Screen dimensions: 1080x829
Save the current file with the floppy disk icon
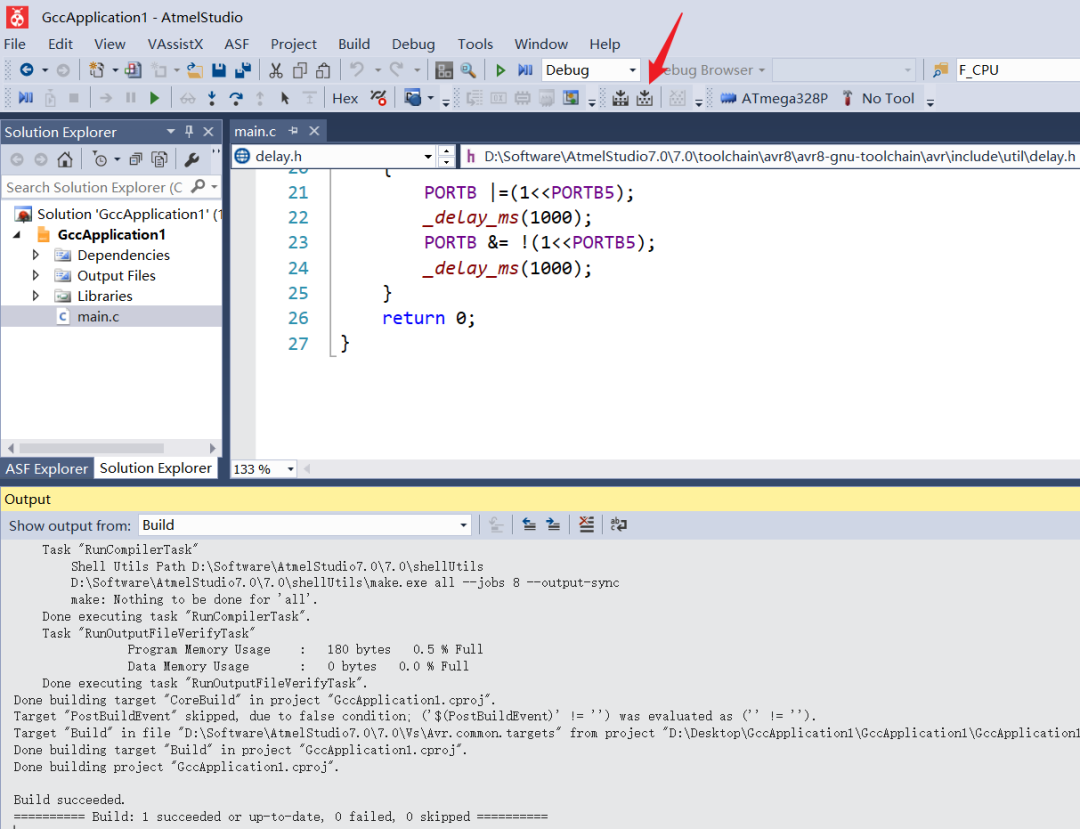(x=219, y=70)
